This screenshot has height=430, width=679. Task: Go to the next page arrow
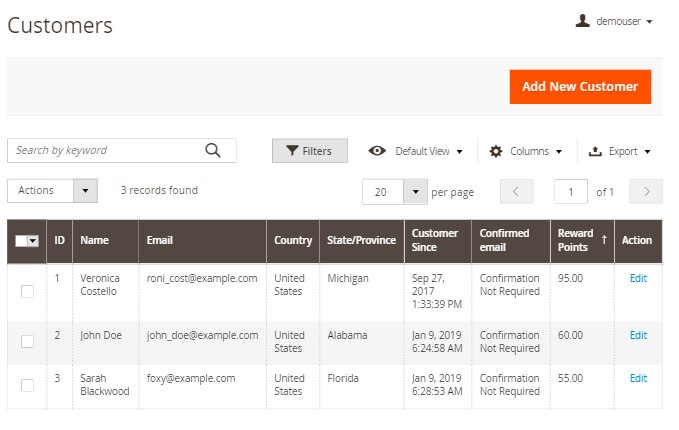pyautogui.click(x=647, y=191)
